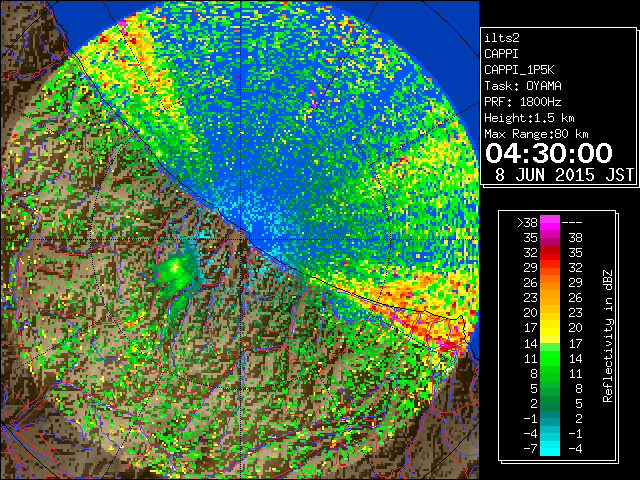Click the "ilts2" site label

(502, 38)
